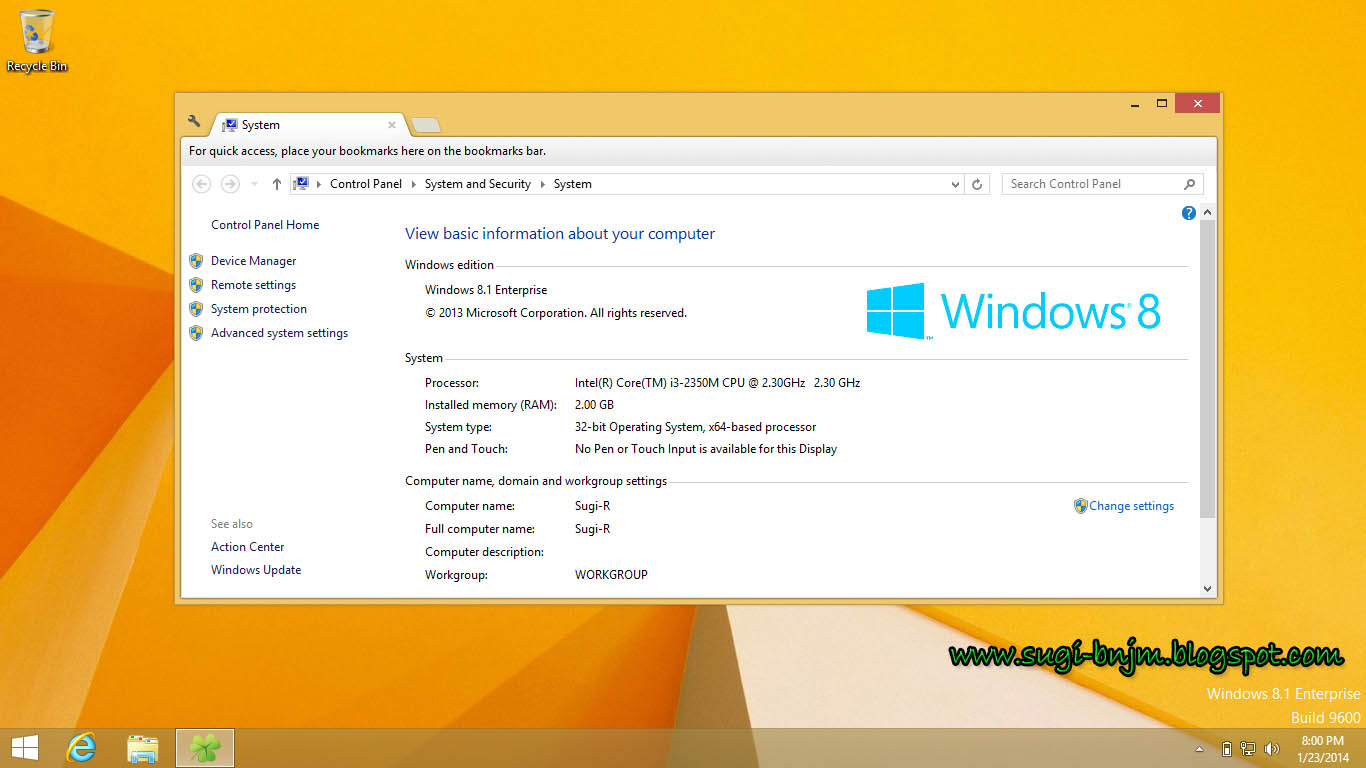Click the blue help question mark icon
Viewport: 1366px width, 768px height.
1188,212
